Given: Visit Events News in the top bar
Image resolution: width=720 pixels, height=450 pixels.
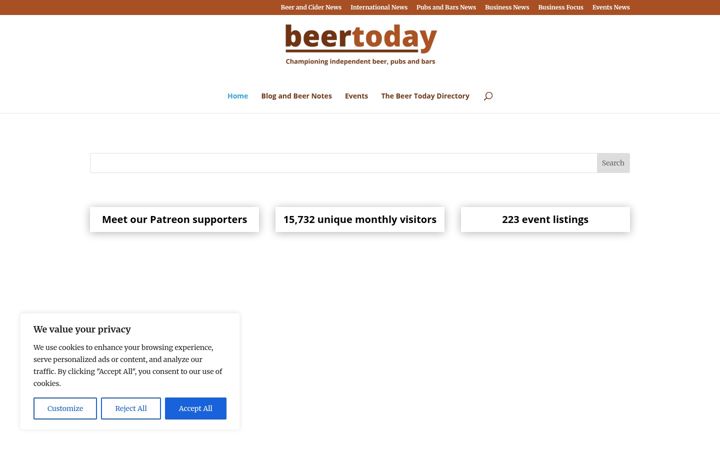Looking at the screenshot, I should [611, 7].
